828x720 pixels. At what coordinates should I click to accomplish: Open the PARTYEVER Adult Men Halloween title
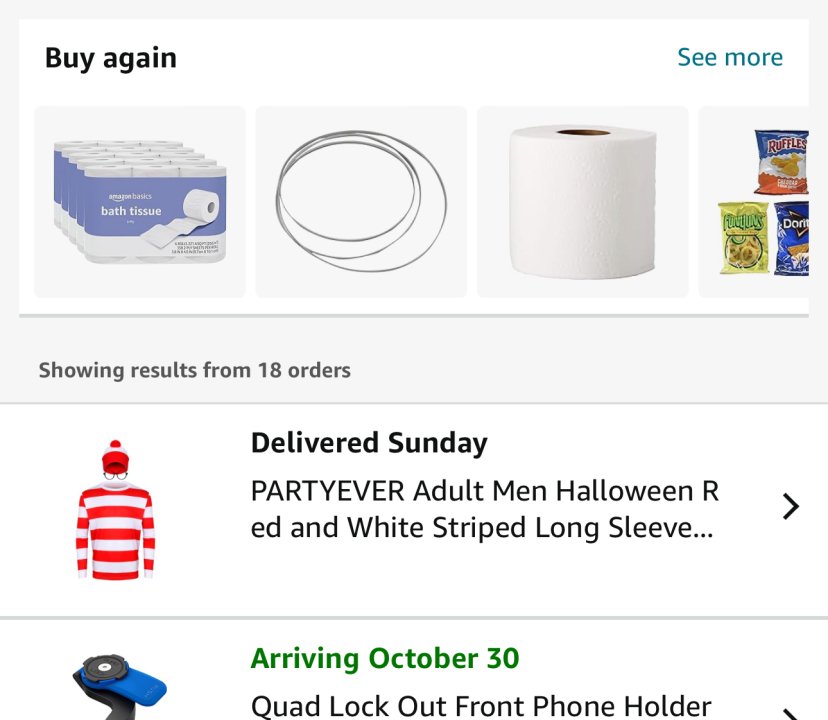[x=484, y=509]
